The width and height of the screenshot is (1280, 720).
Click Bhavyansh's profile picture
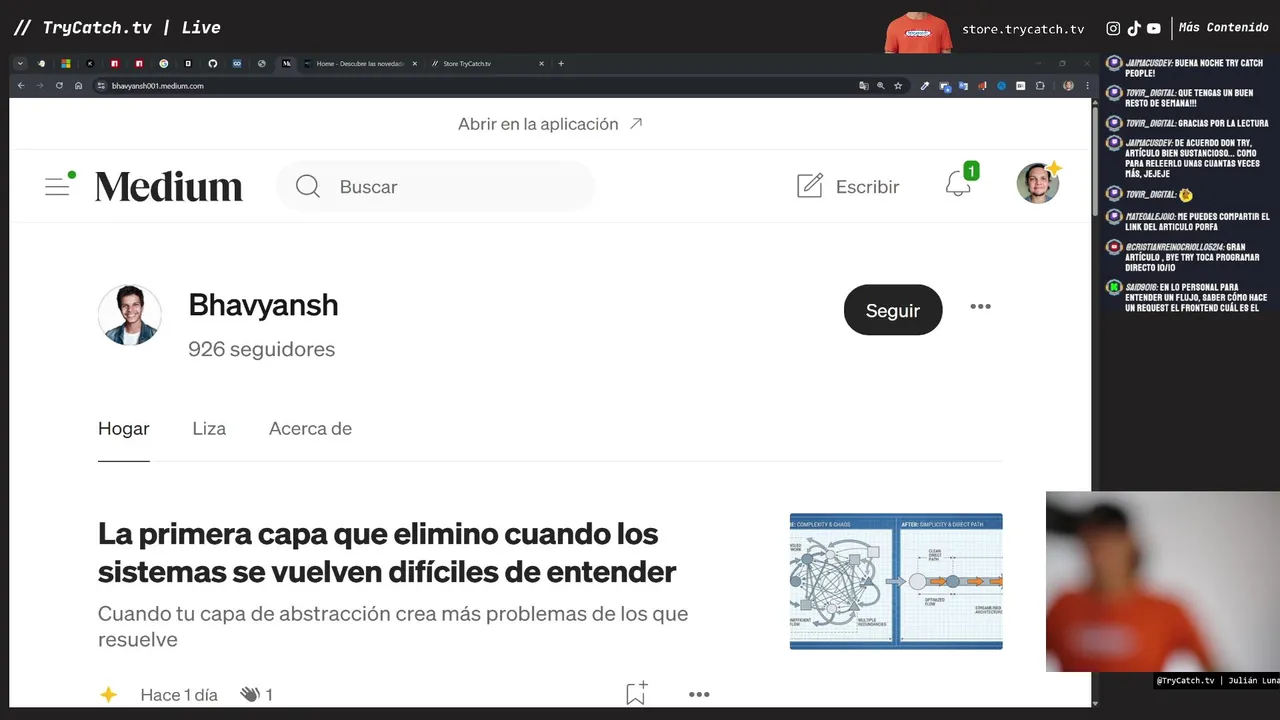pos(130,315)
